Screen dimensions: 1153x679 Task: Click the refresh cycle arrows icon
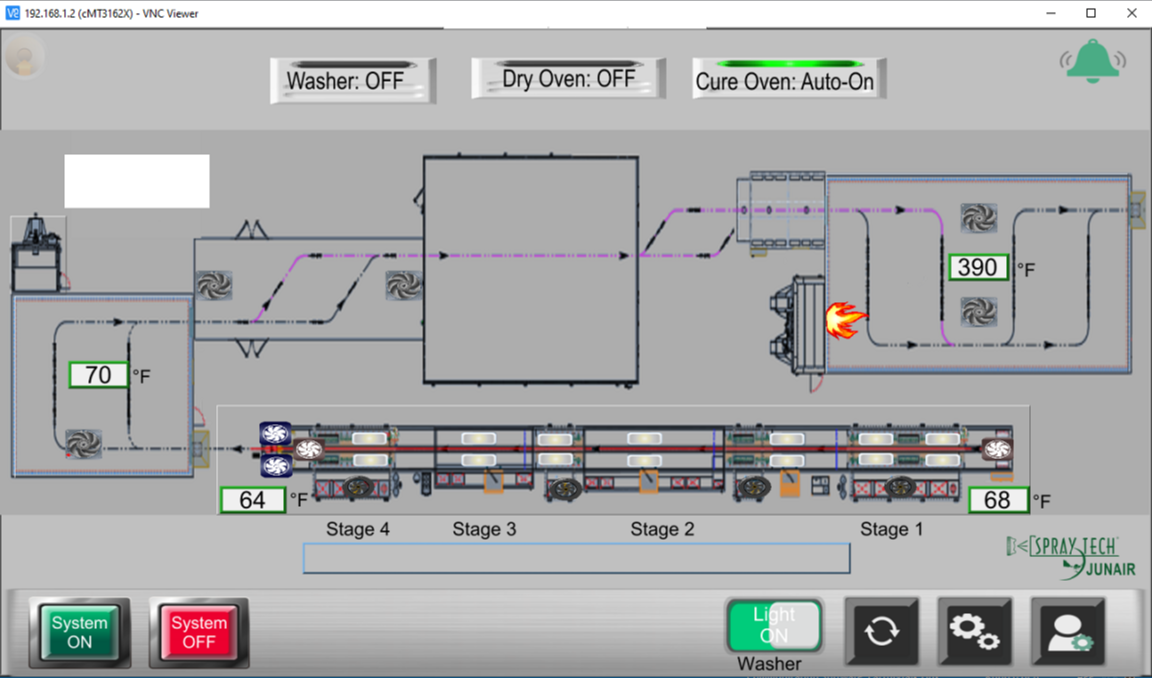[881, 631]
